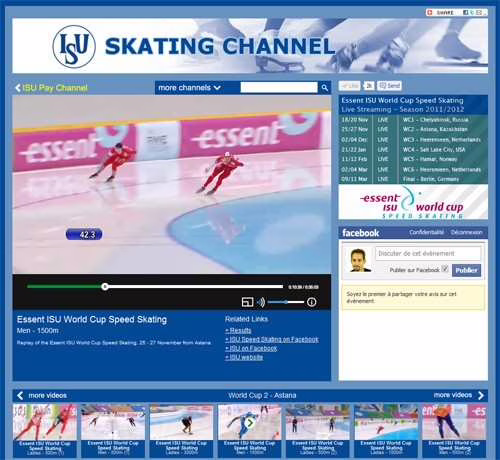Mute audio with the speaker icon

point(261,302)
